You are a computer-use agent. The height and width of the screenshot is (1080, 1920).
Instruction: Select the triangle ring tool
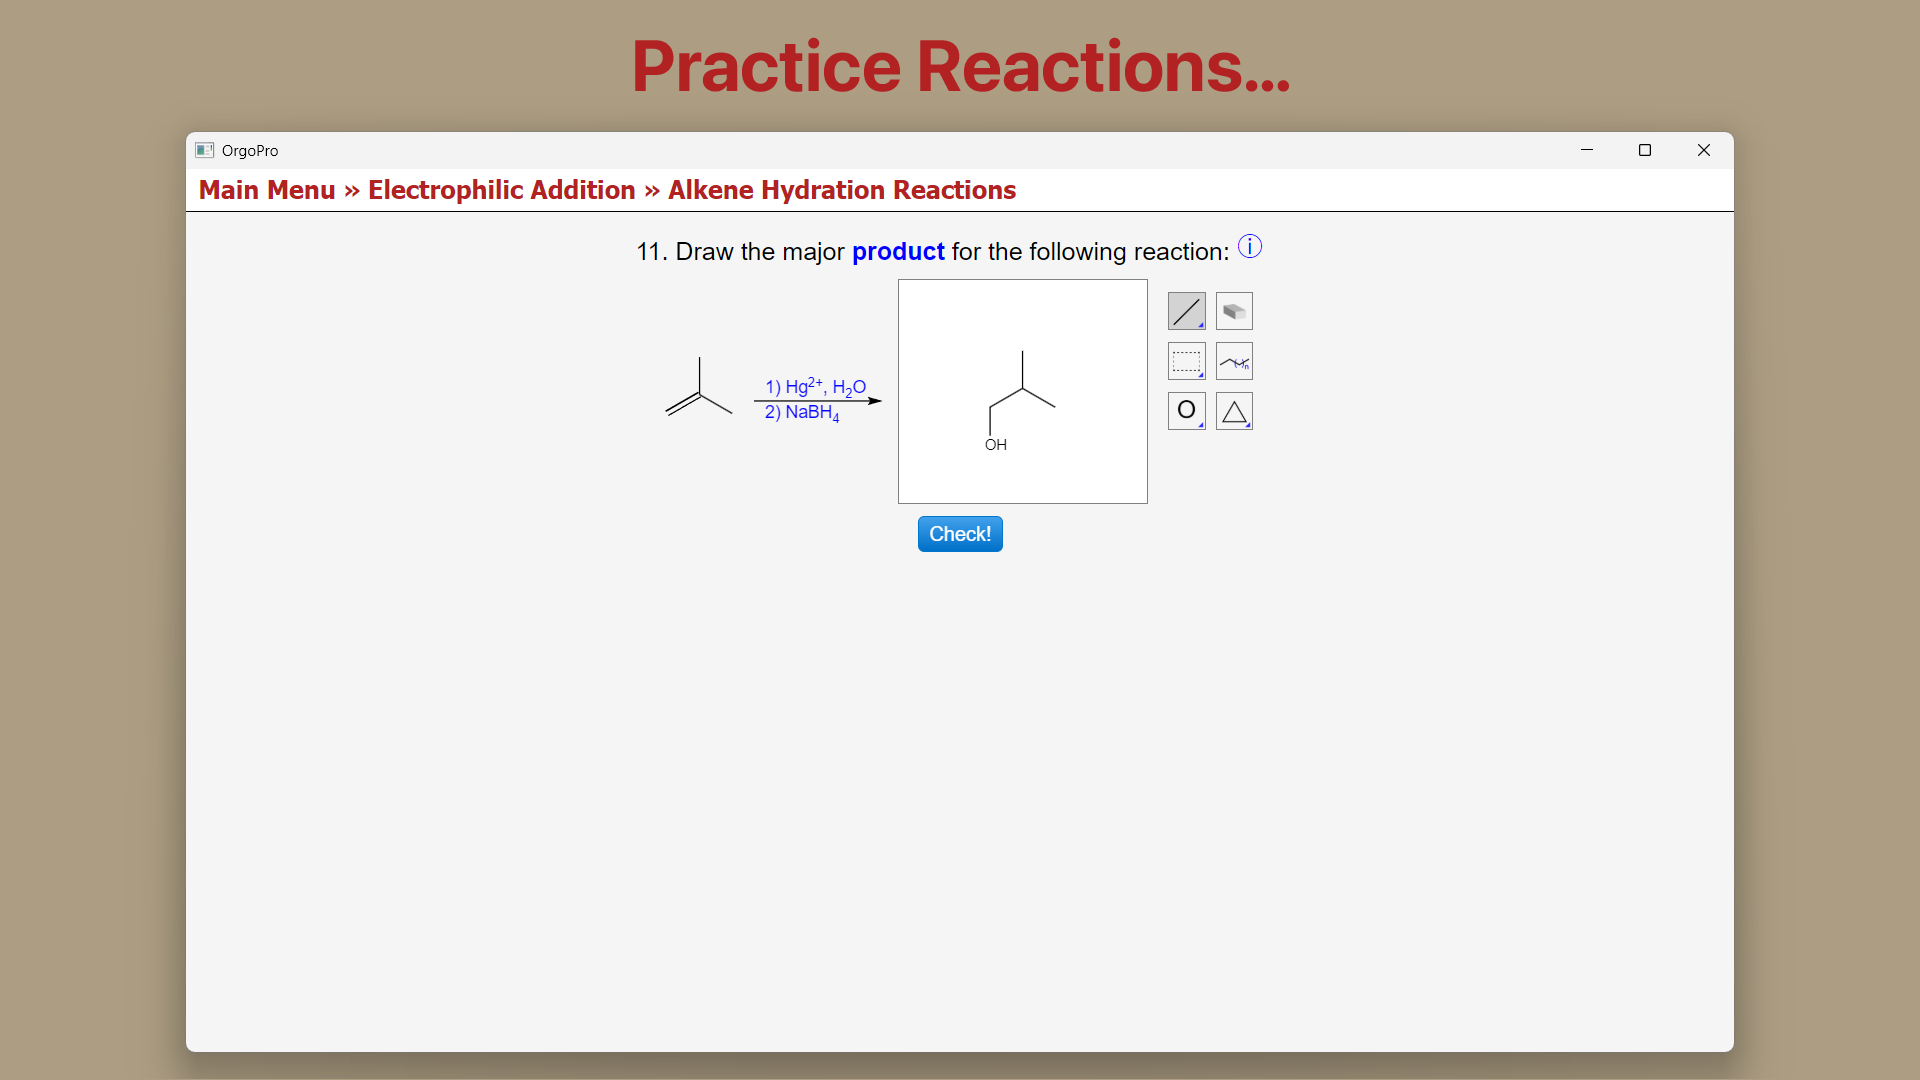click(1234, 411)
